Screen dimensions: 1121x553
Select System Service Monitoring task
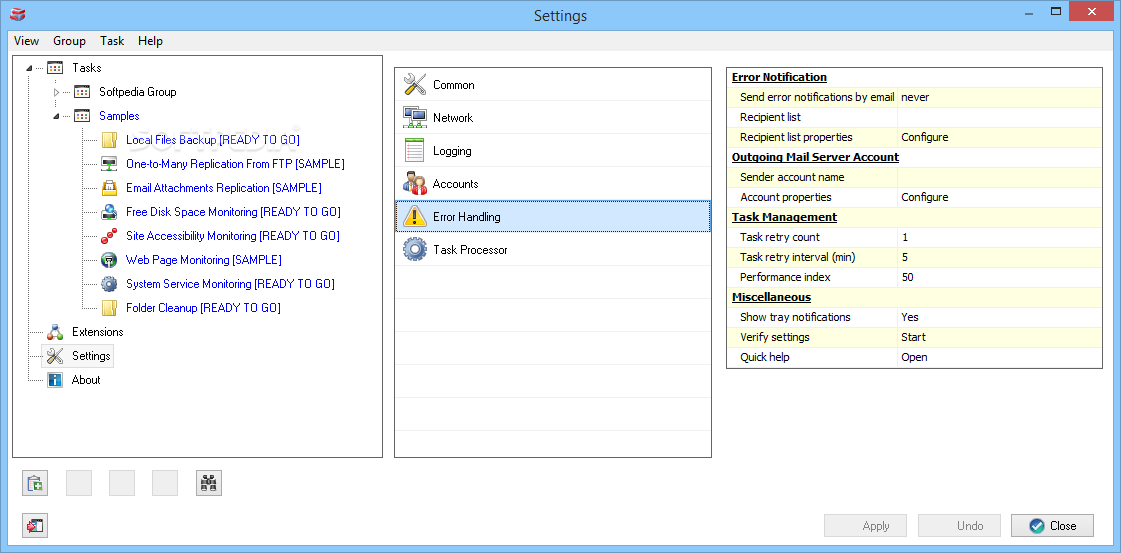click(x=230, y=284)
